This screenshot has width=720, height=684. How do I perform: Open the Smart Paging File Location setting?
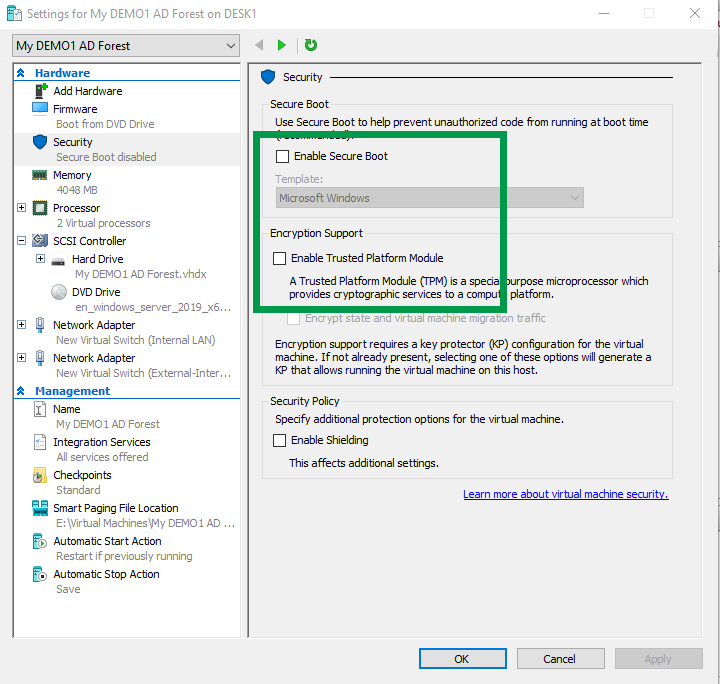tap(115, 508)
